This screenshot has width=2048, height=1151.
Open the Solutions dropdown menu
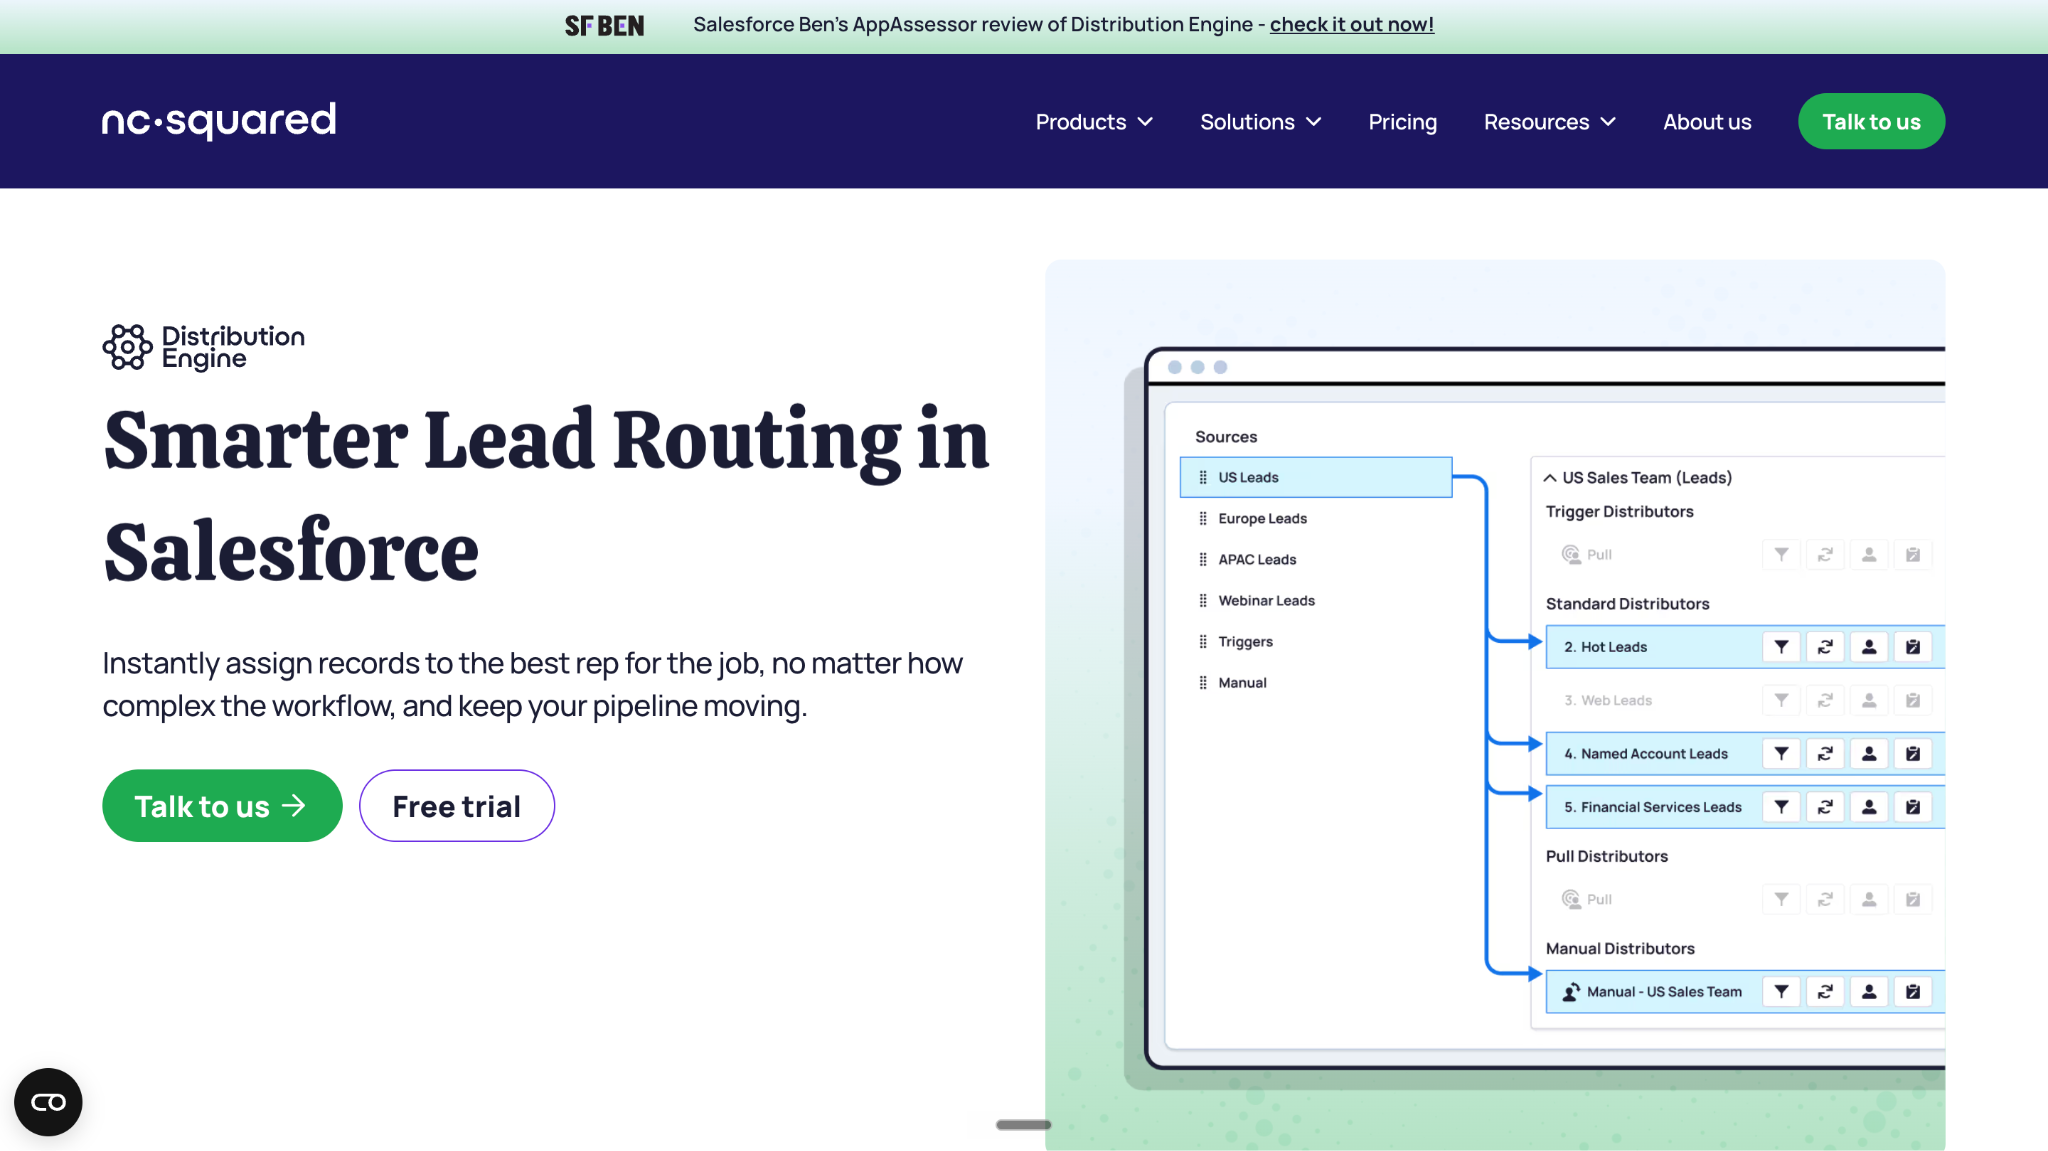coord(1261,122)
